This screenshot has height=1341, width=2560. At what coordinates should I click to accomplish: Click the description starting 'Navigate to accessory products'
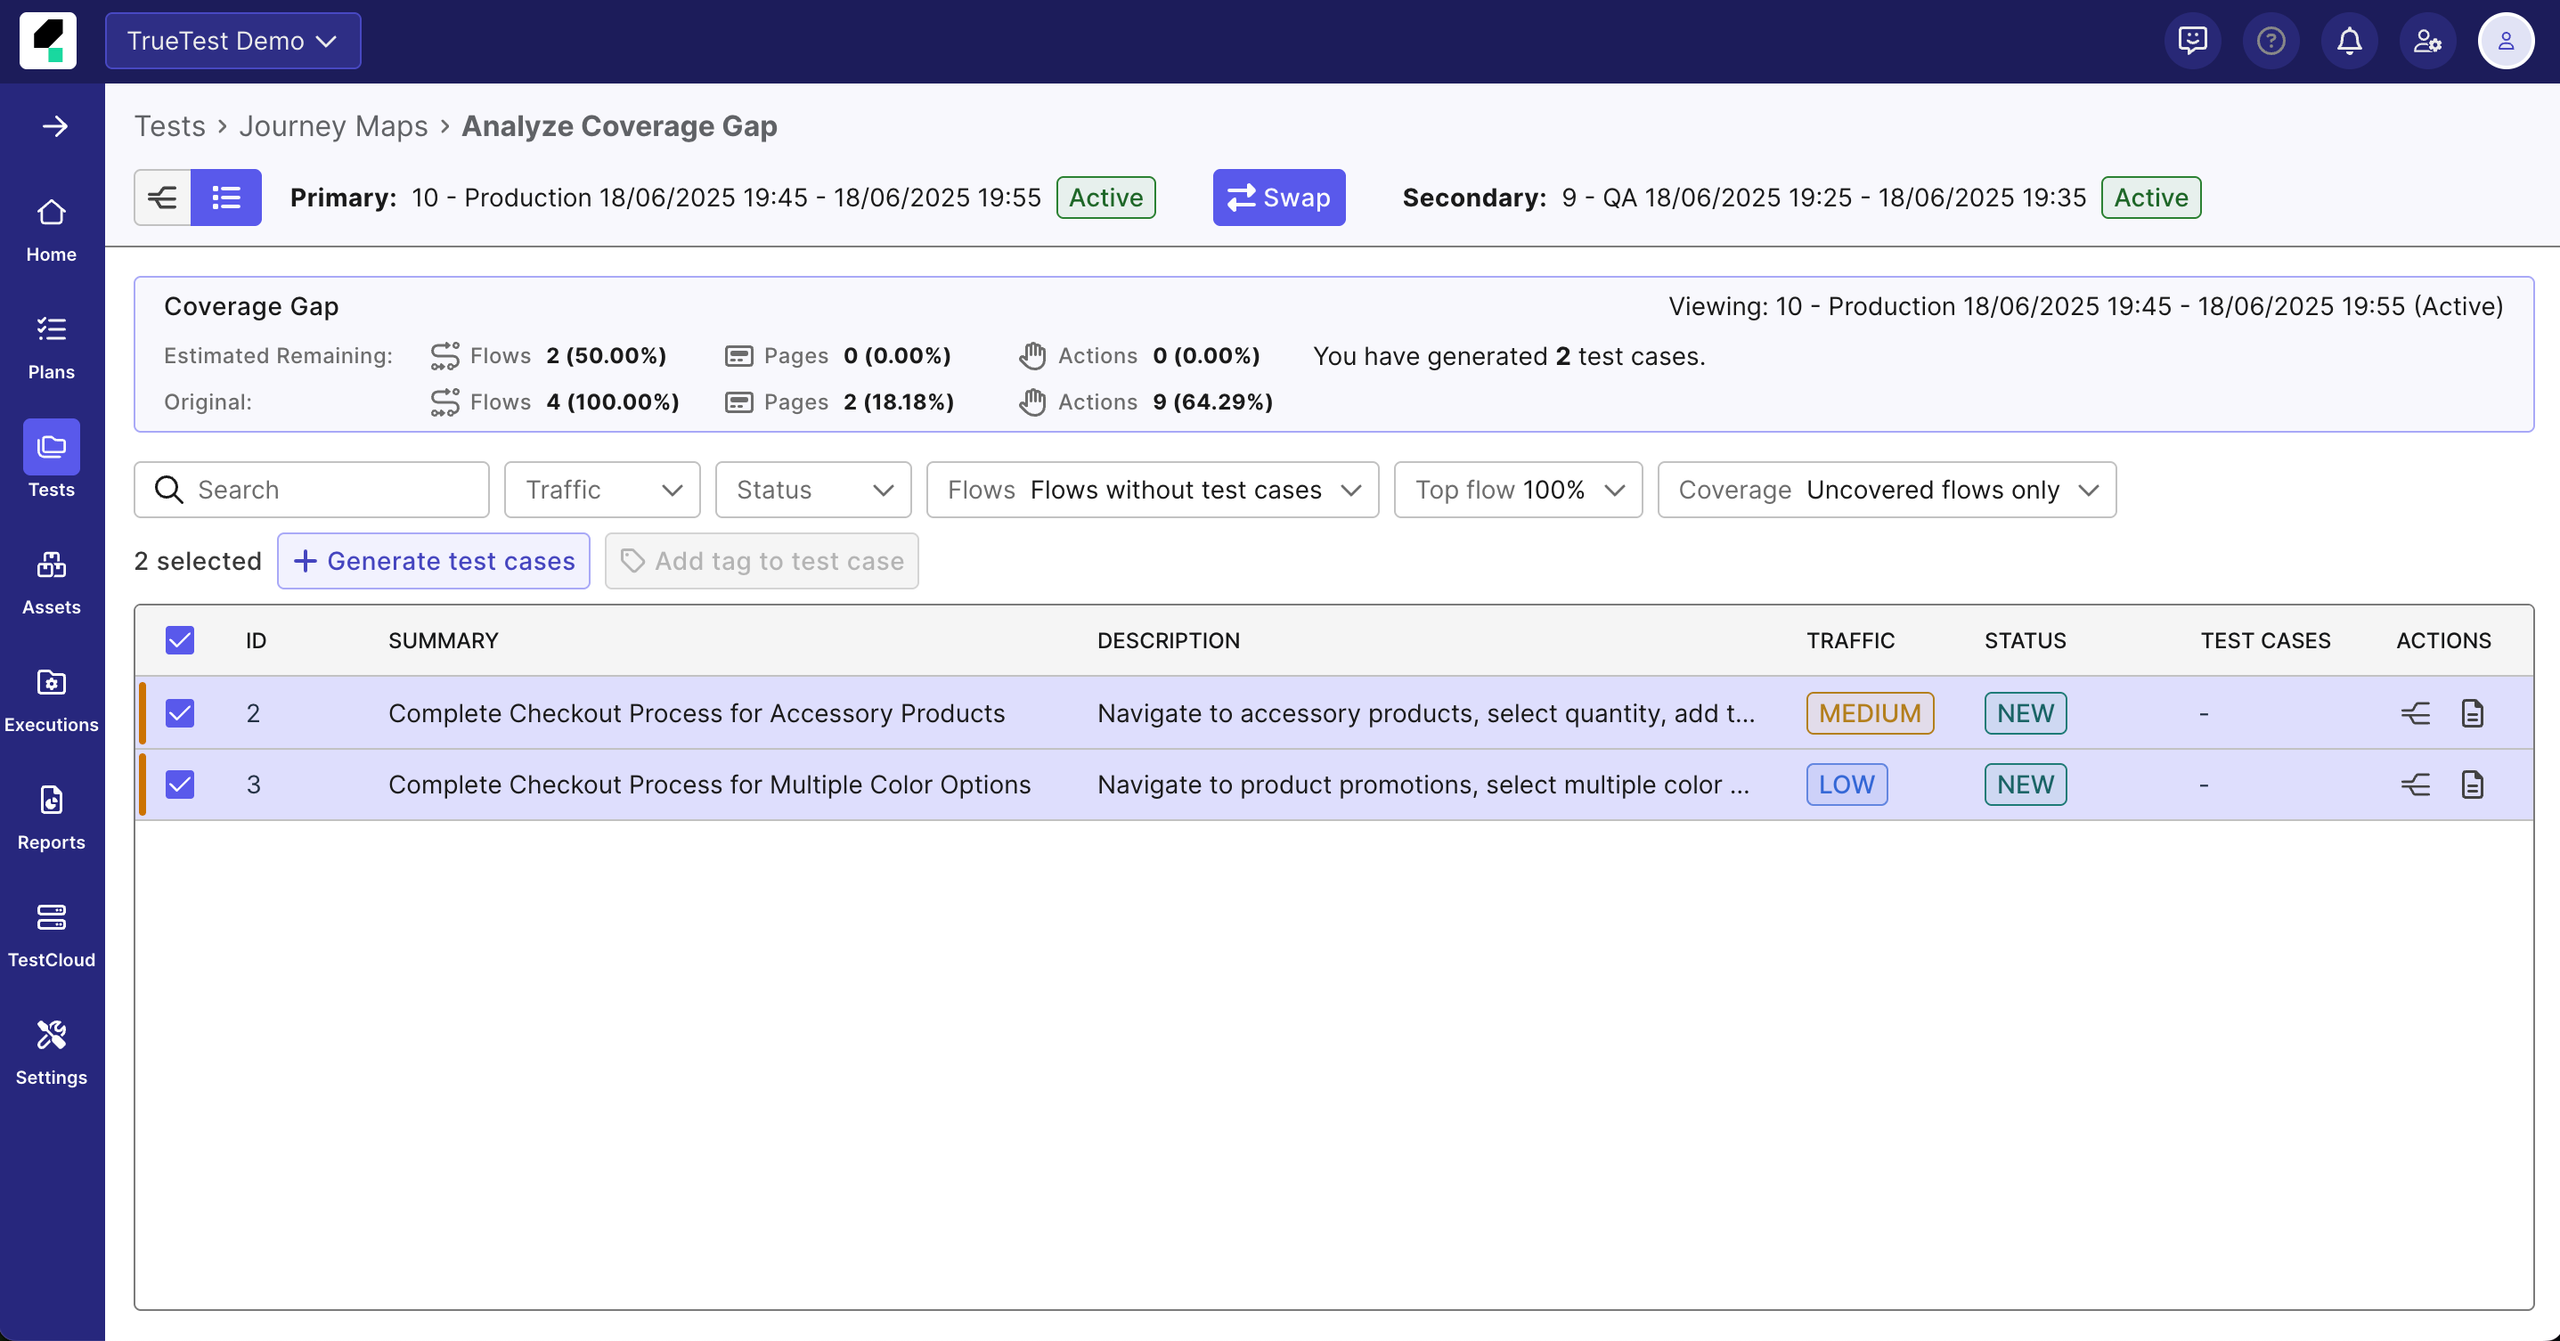tap(1426, 713)
